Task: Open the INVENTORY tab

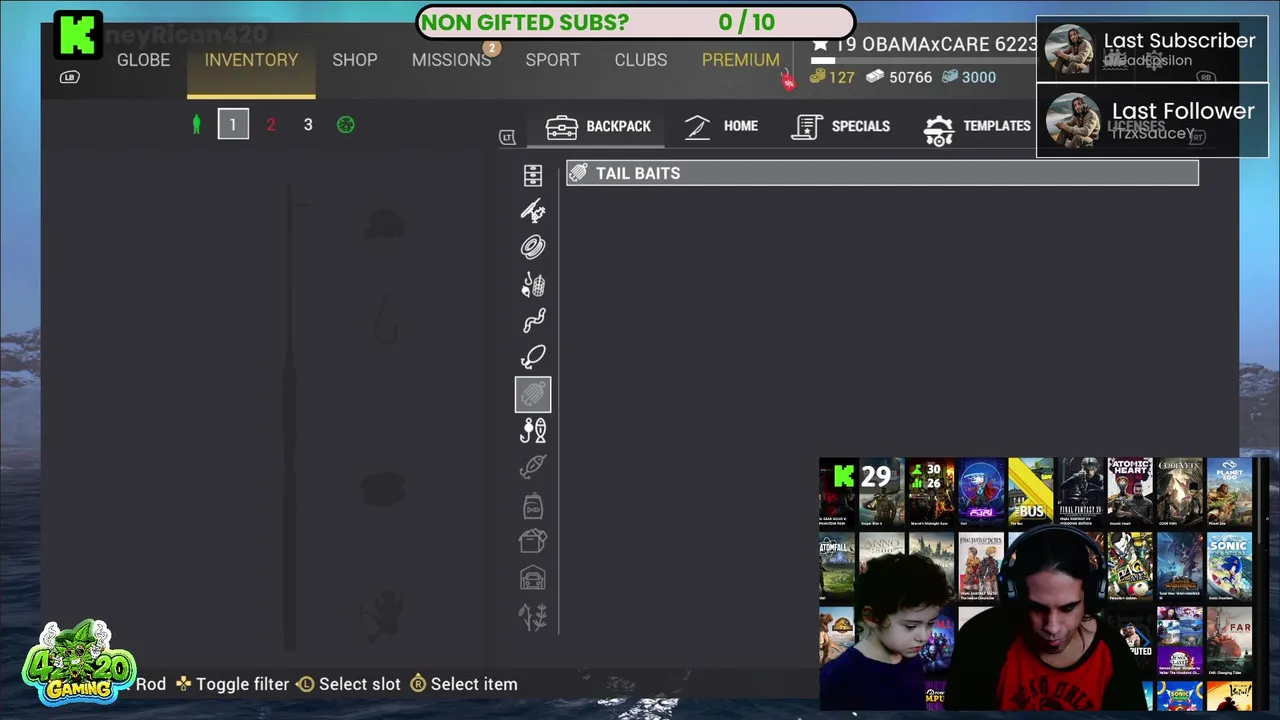Action: (x=251, y=60)
